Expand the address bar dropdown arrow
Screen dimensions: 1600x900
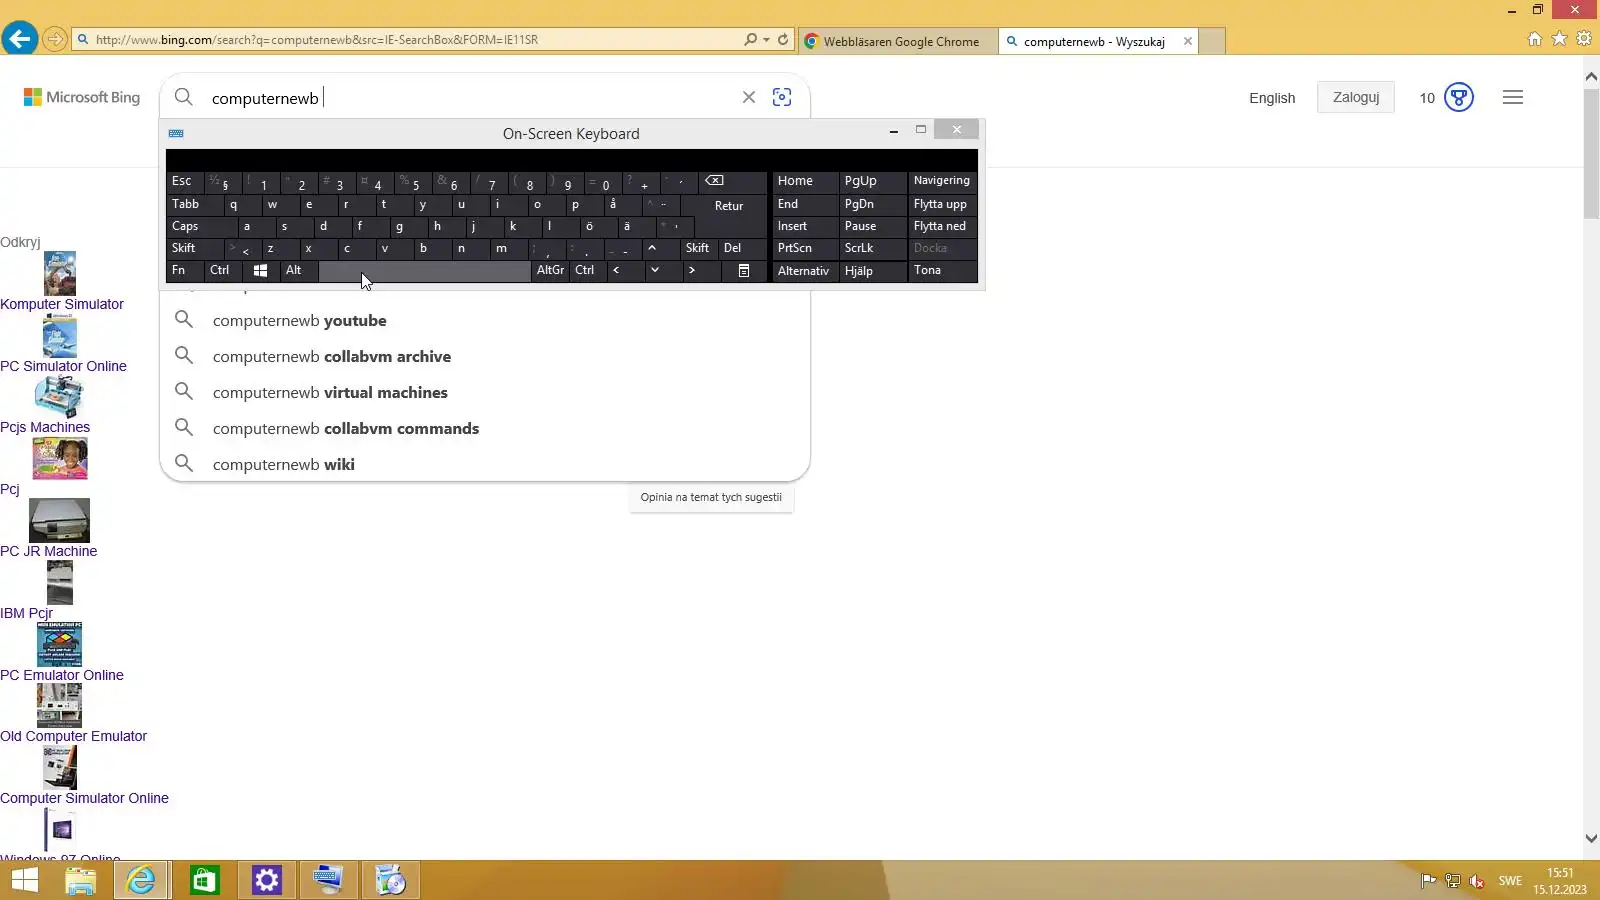point(767,40)
